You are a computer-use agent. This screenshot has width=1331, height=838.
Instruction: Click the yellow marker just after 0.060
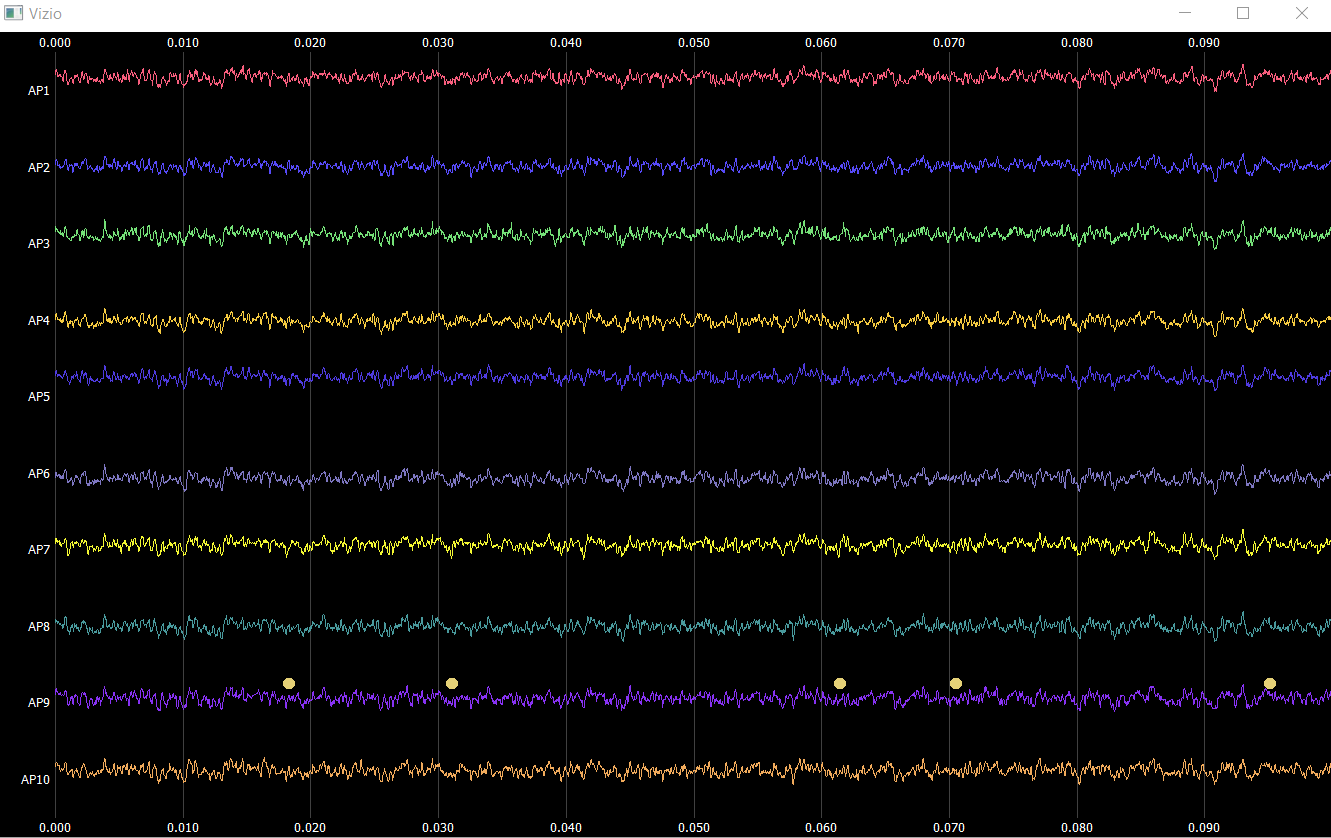click(840, 683)
